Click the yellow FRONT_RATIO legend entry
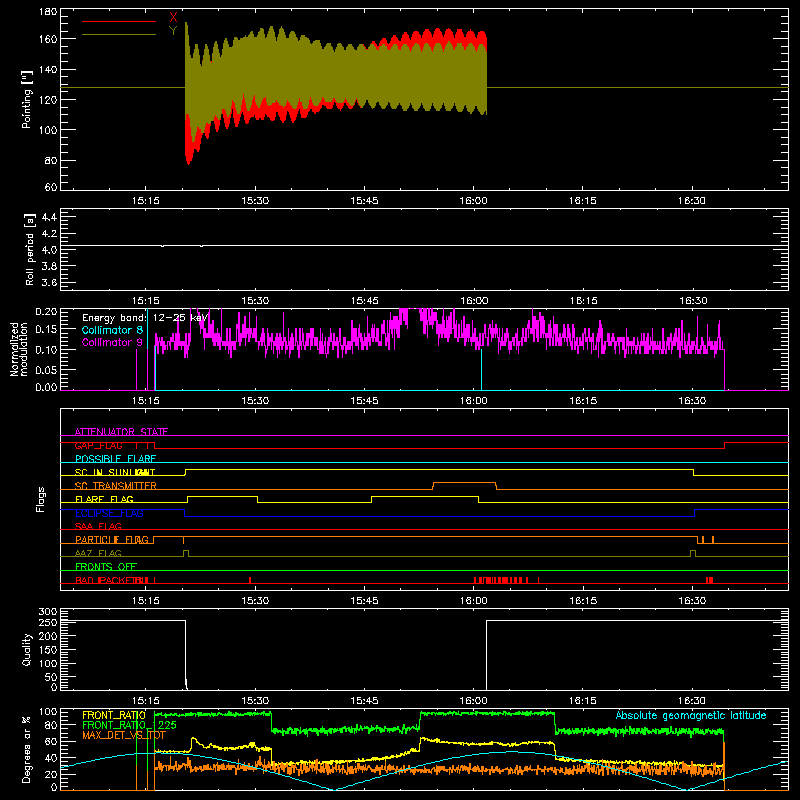 click(x=114, y=715)
